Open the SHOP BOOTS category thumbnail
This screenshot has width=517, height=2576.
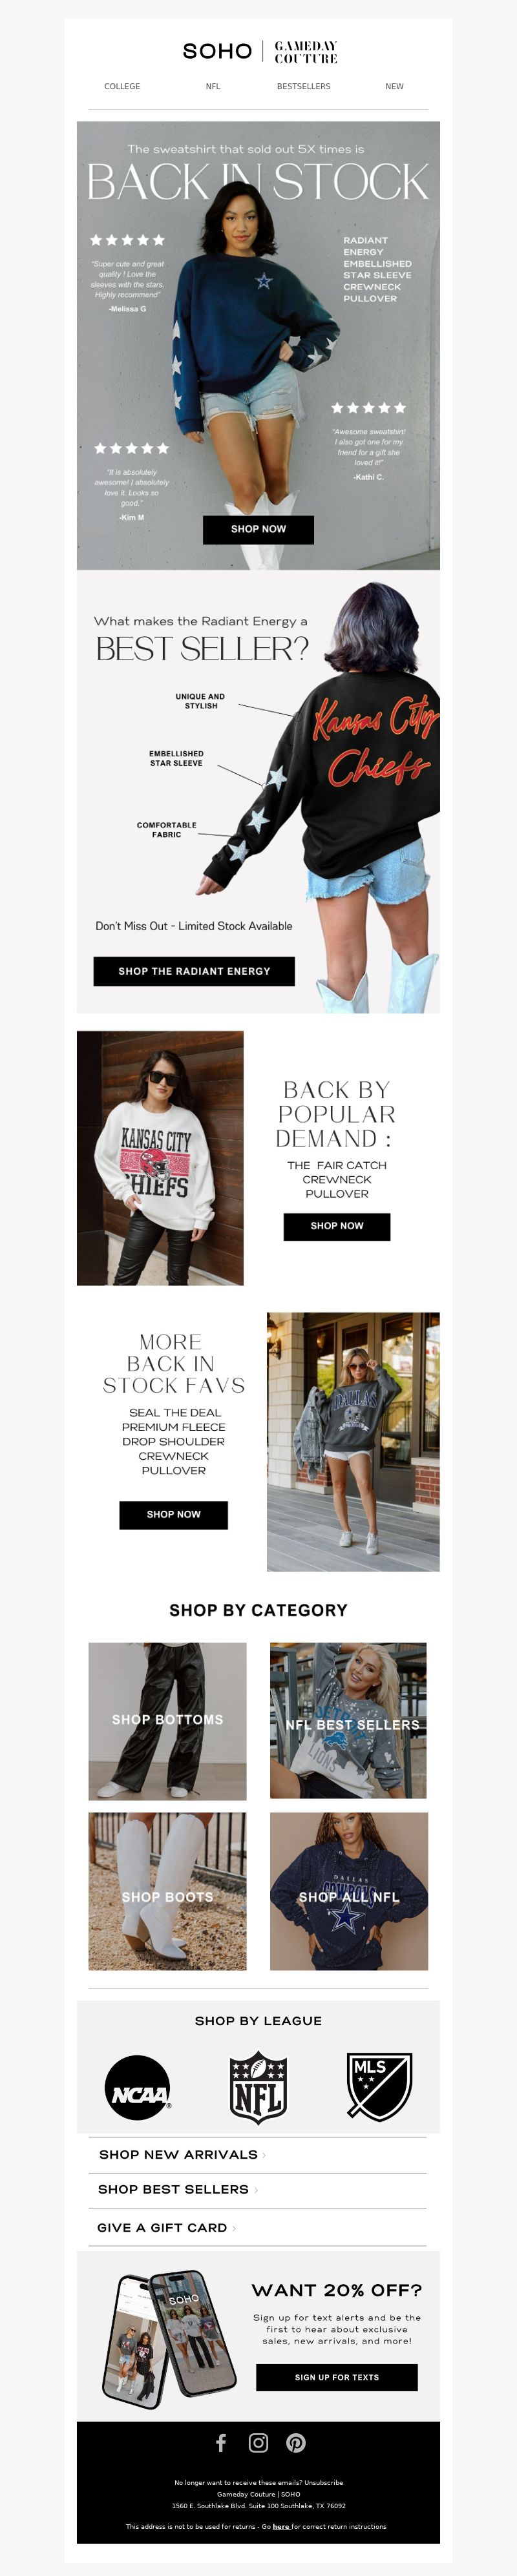click(x=167, y=1892)
